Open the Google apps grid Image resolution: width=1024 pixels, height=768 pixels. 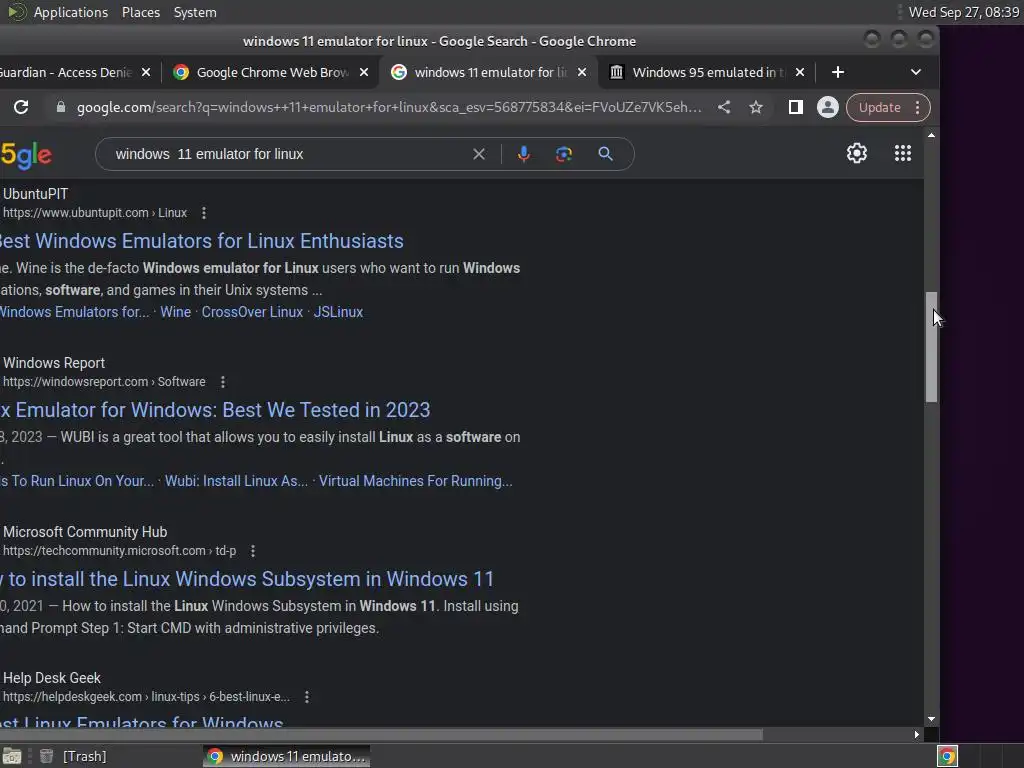(903, 153)
